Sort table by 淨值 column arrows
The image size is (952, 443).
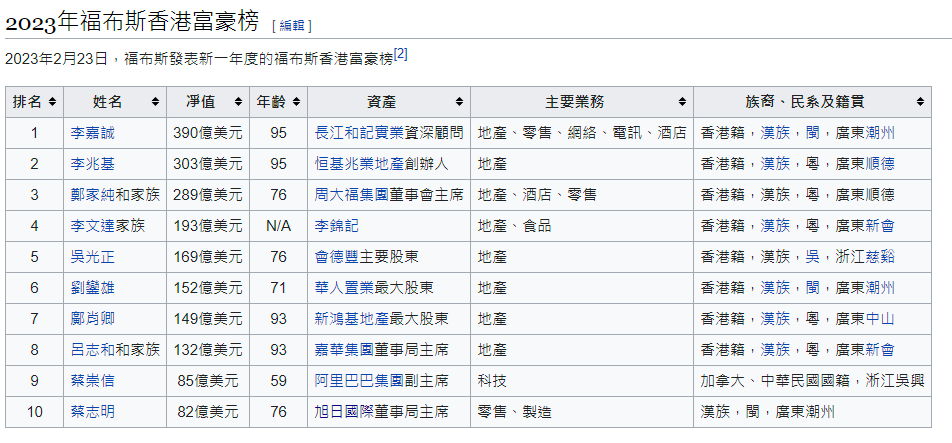(238, 102)
